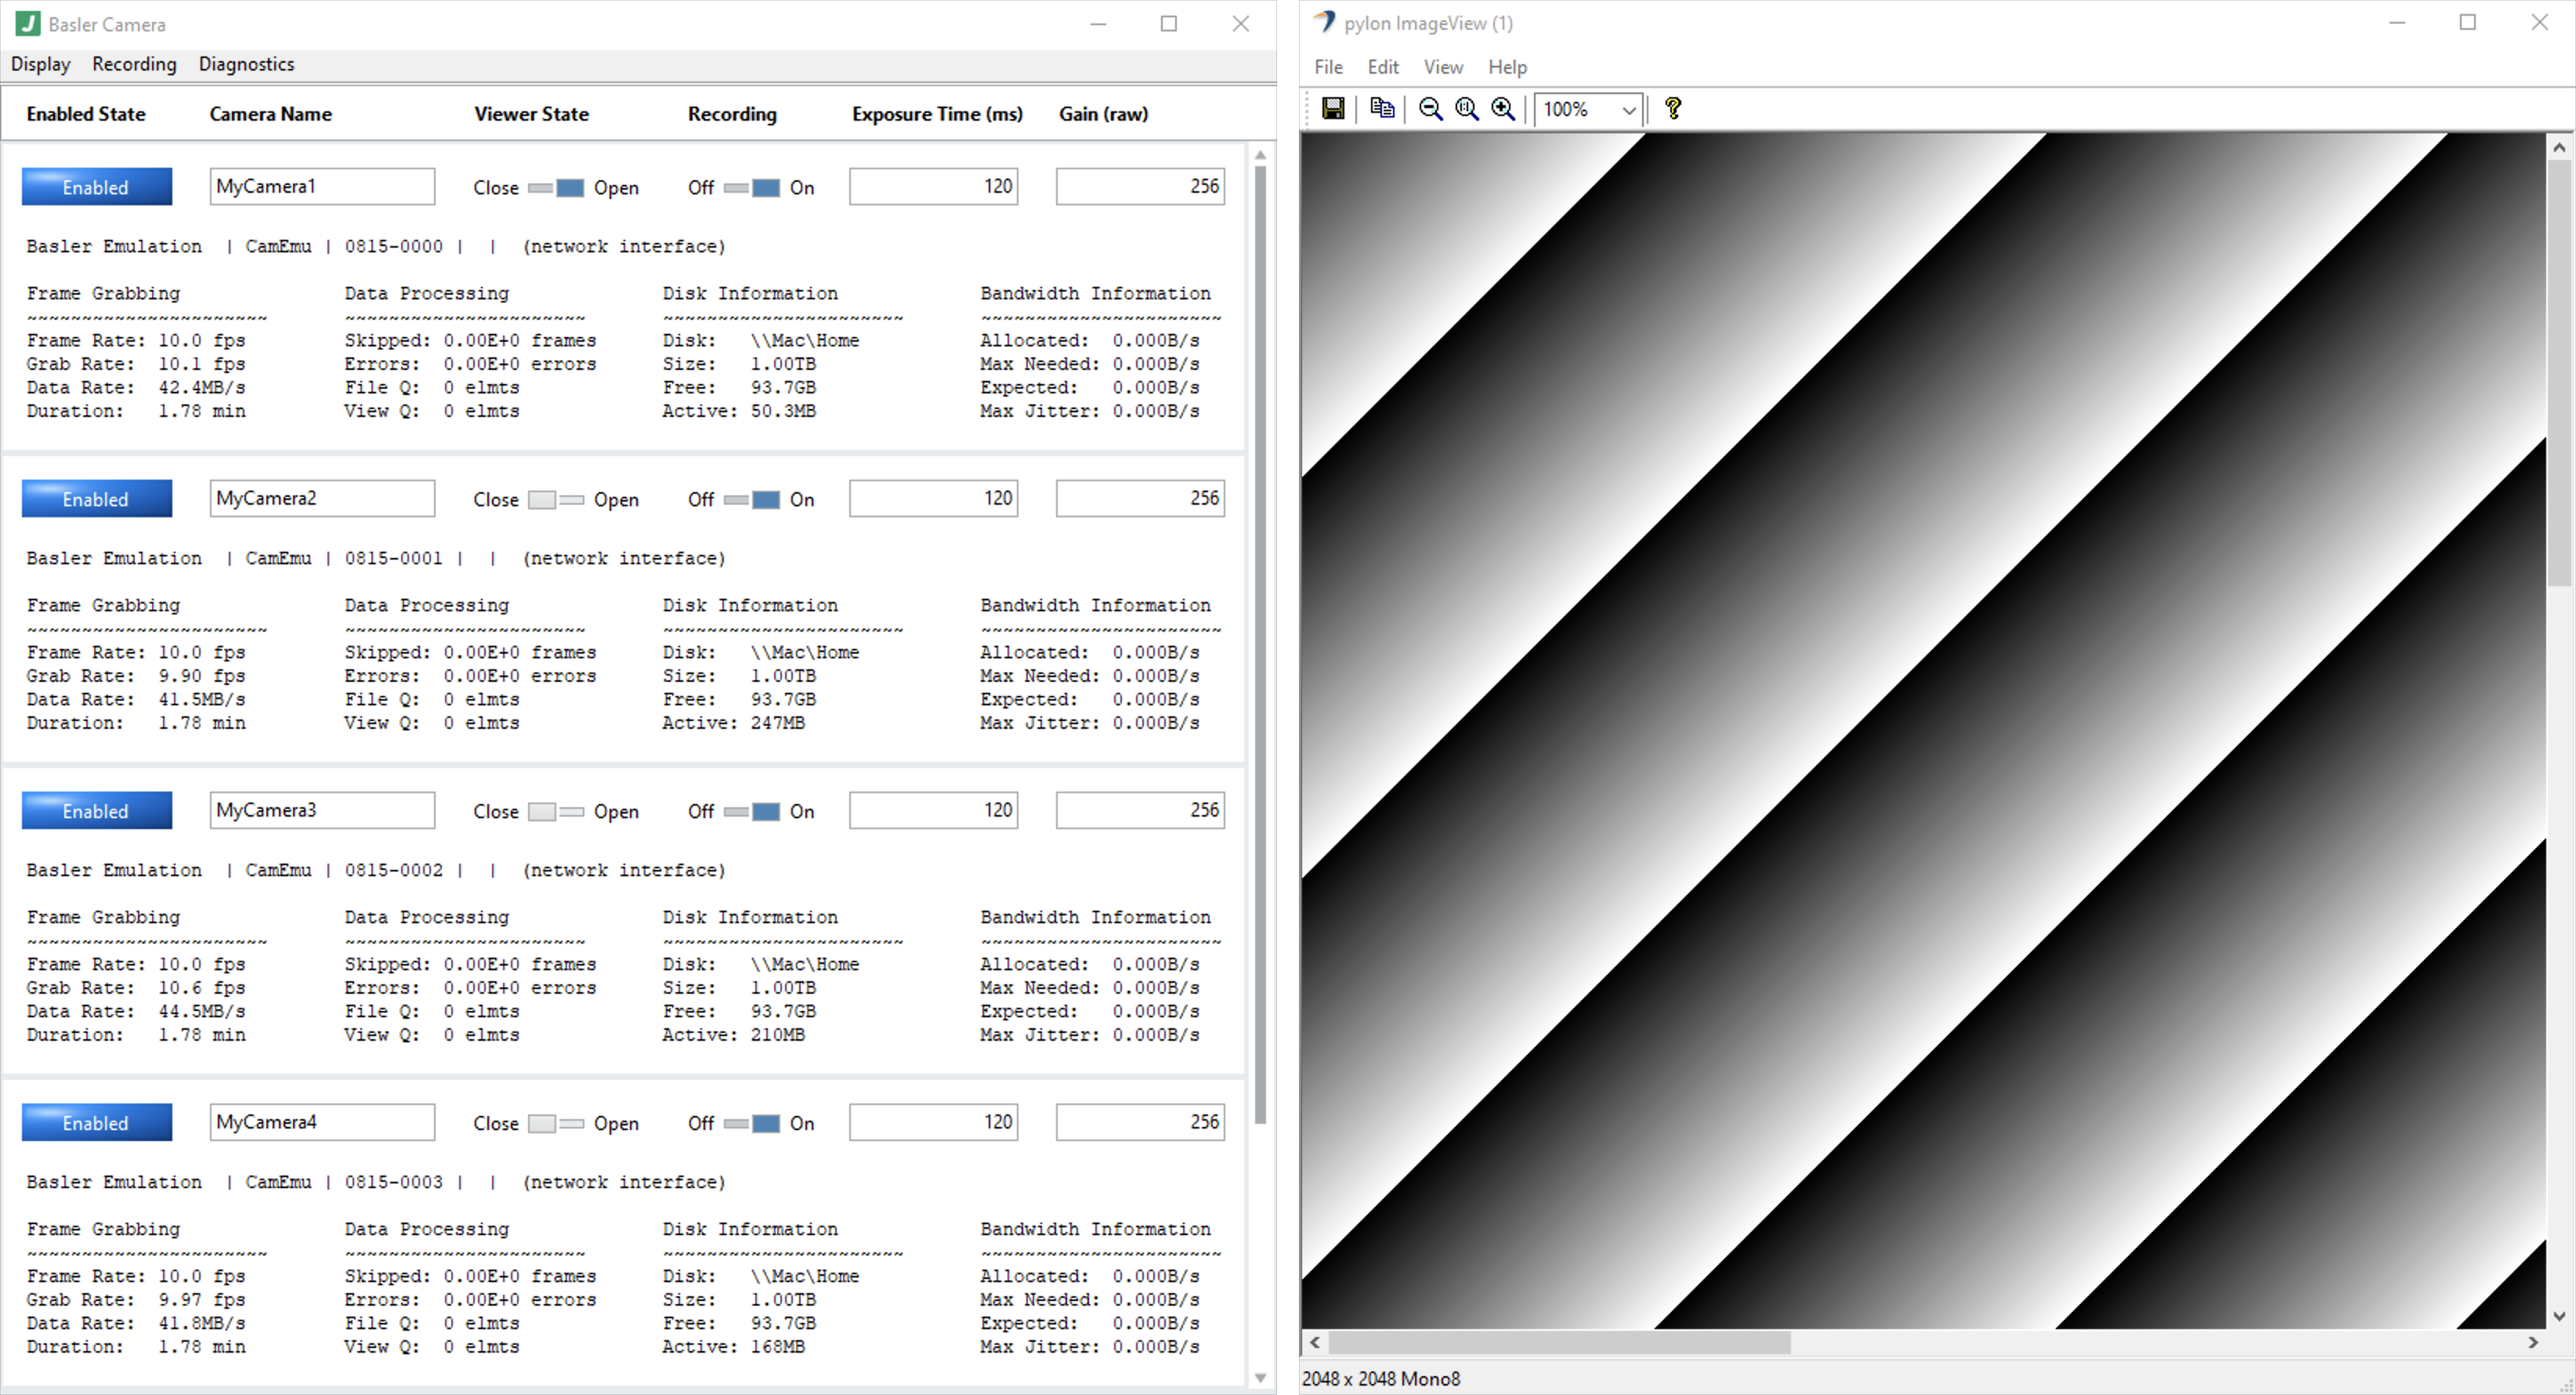Click the image viewer horizontal scrollbar
Screen dimensions: 2576x1395
pyautogui.click(x=1558, y=1343)
